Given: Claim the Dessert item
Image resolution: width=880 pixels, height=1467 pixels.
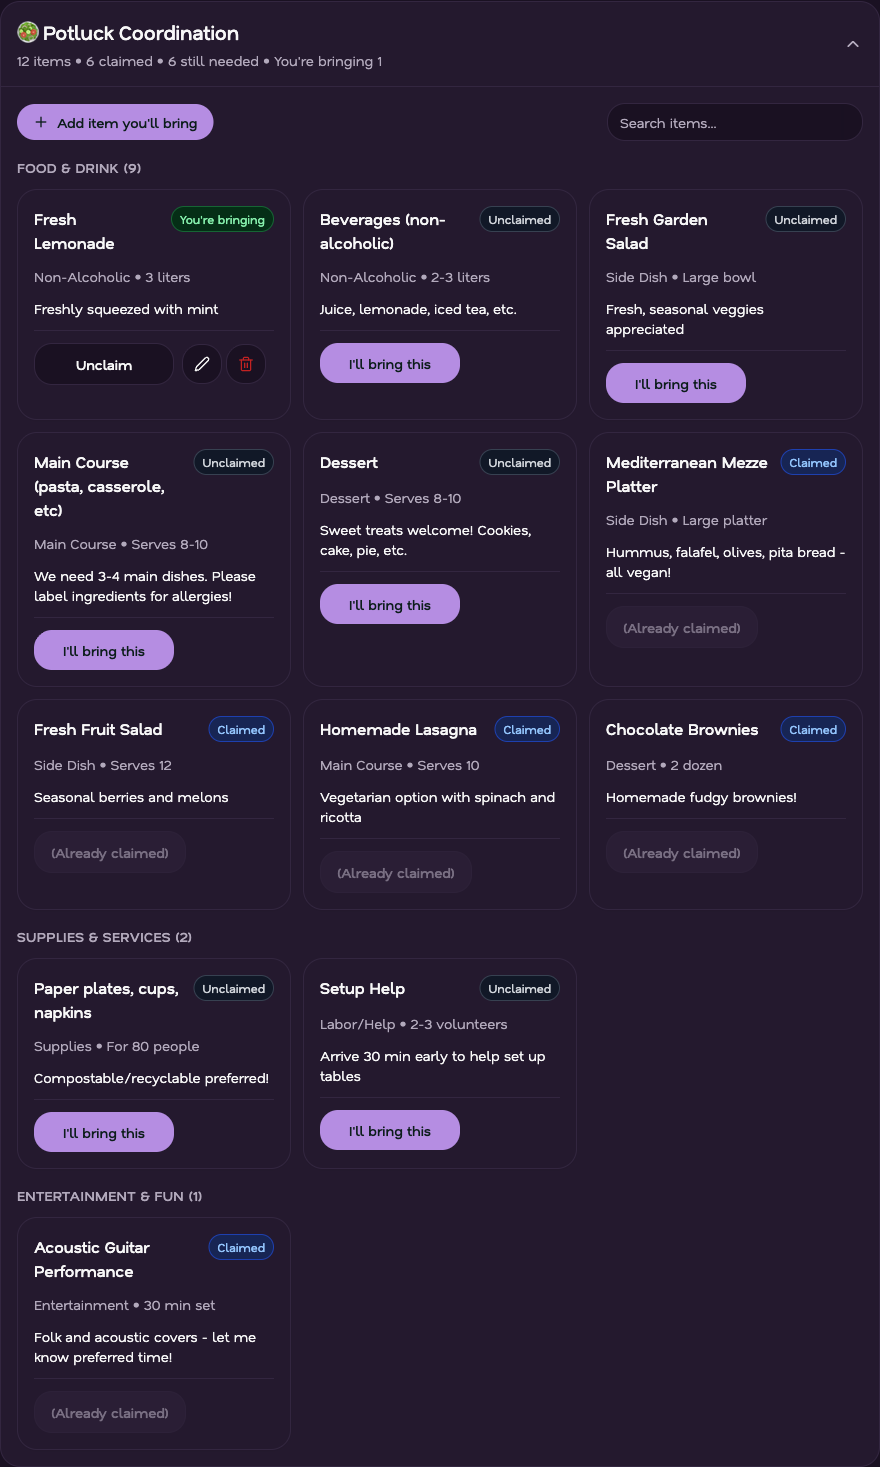Looking at the screenshot, I should 390,604.
